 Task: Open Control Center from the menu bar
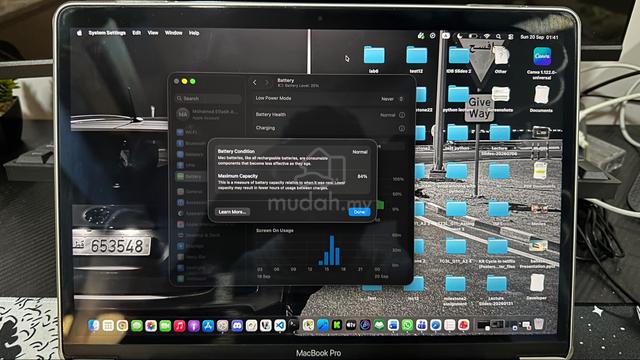click(x=510, y=37)
